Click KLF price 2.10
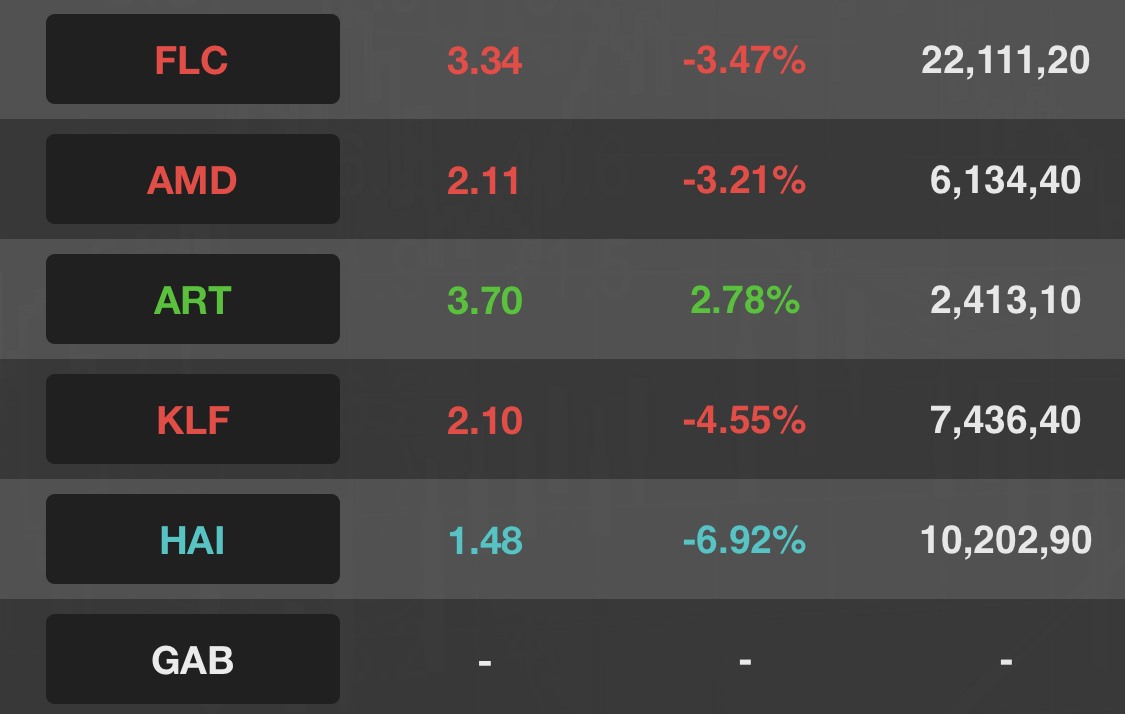This screenshot has width=1125, height=714. pyautogui.click(x=485, y=421)
